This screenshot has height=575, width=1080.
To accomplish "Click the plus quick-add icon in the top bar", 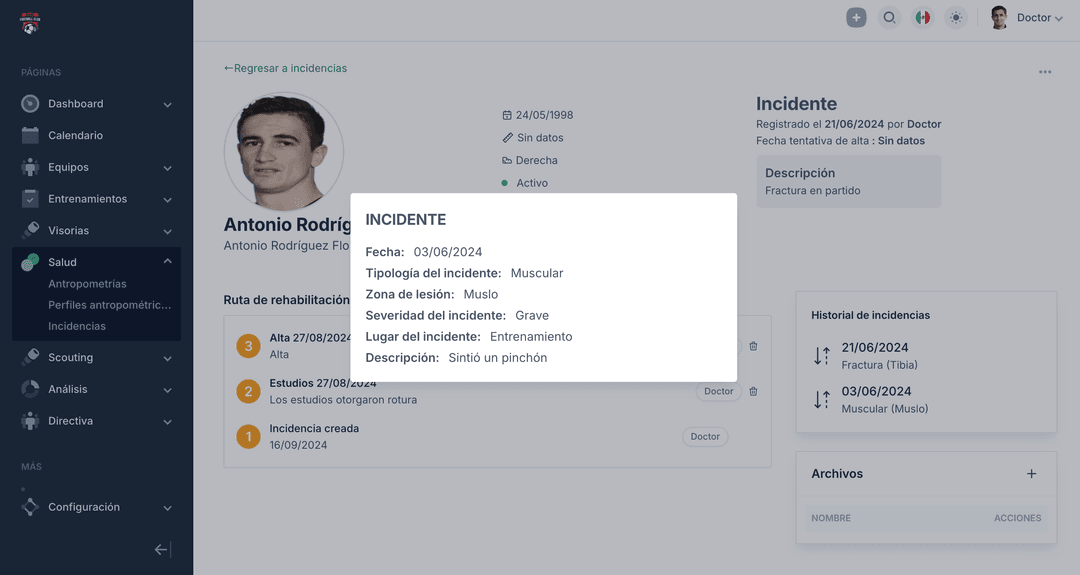I will click(x=856, y=18).
